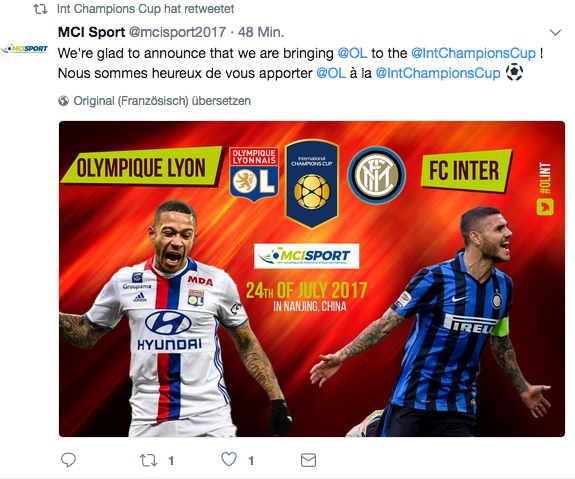Image resolution: width=575 pixels, height=479 pixels.
Task: Open @OL mention in French sentence
Action: point(331,73)
